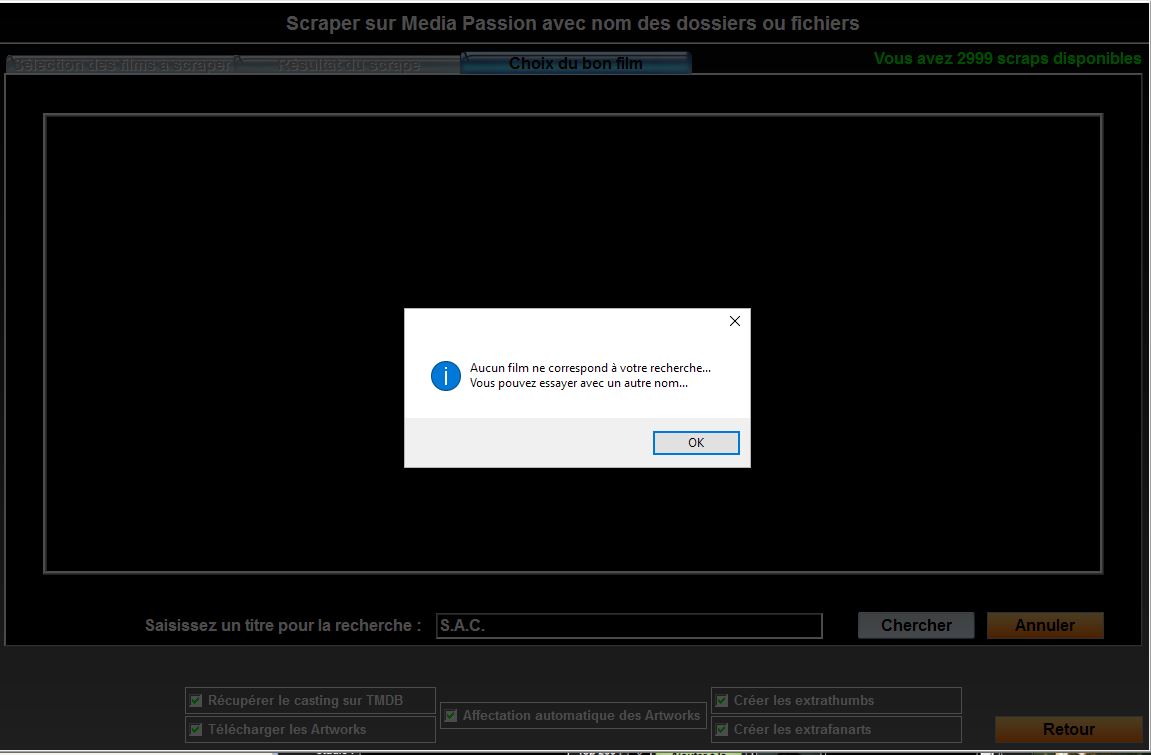Toggle 'Créer les extrathumbs' checkbox
Image resolution: width=1151 pixels, height=755 pixels.
tap(722, 701)
